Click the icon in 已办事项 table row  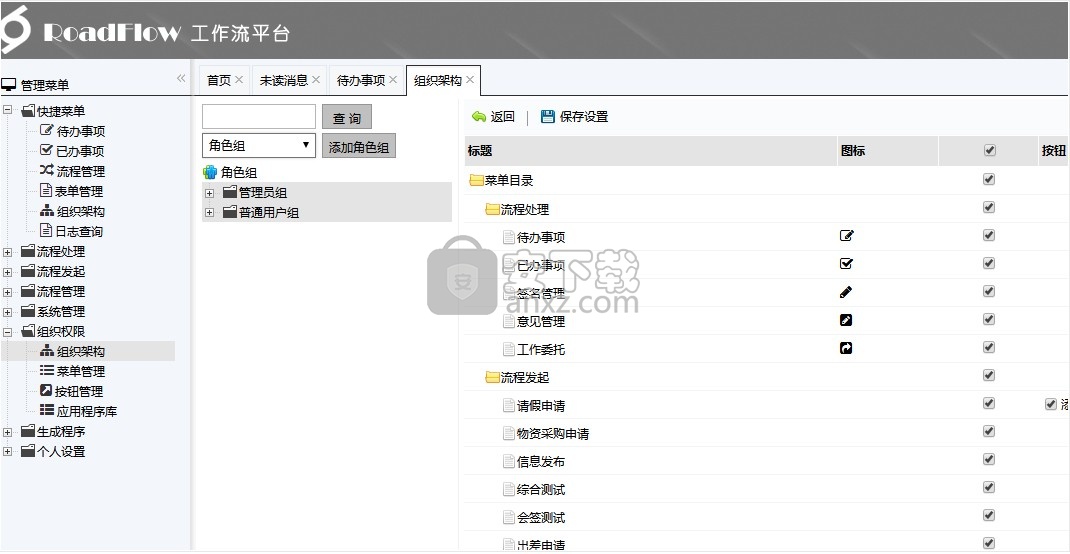pyautogui.click(x=846, y=264)
